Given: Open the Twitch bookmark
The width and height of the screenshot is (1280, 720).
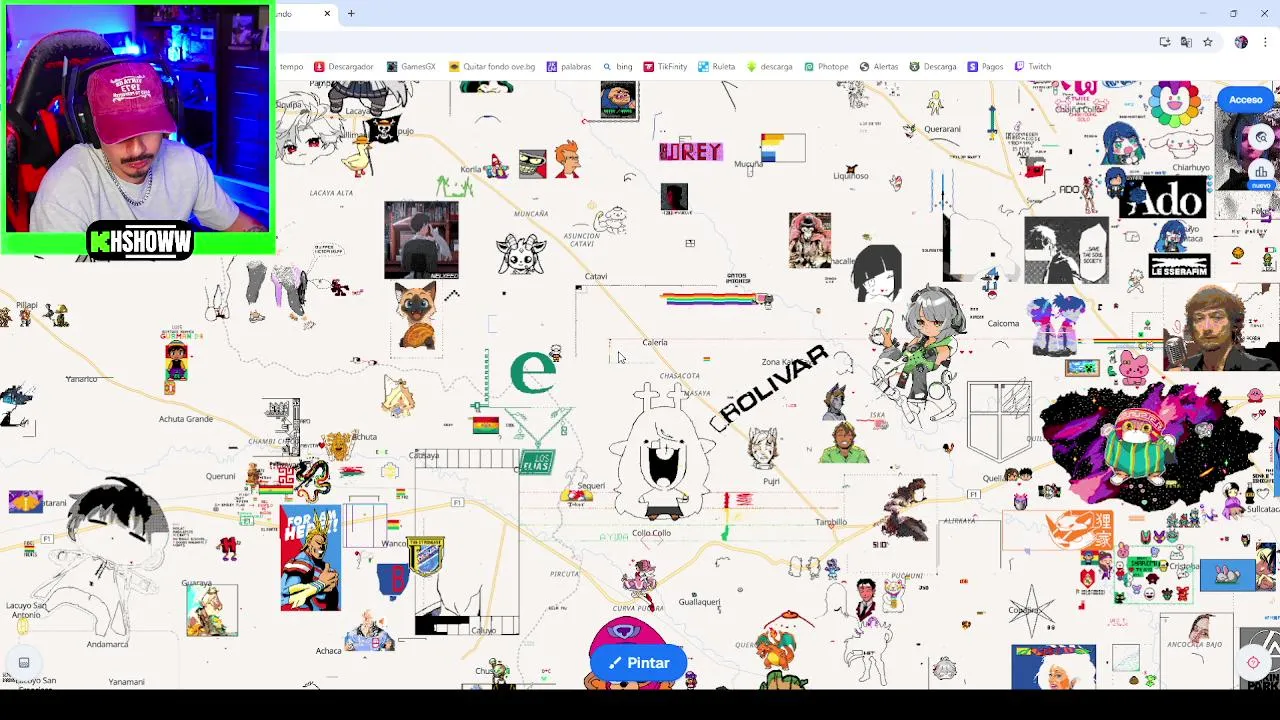Looking at the screenshot, I should click(x=1033, y=67).
